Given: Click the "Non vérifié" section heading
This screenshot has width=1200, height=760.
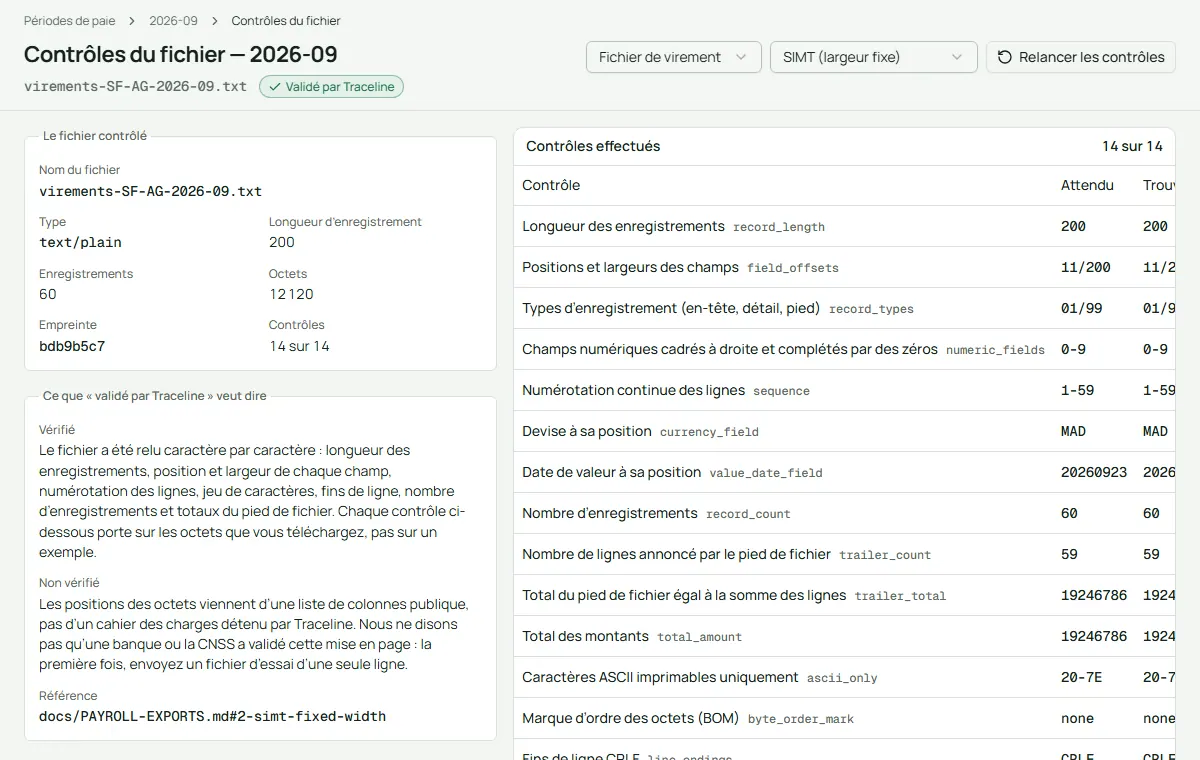Looking at the screenshot, I should (x=69, y=583).
